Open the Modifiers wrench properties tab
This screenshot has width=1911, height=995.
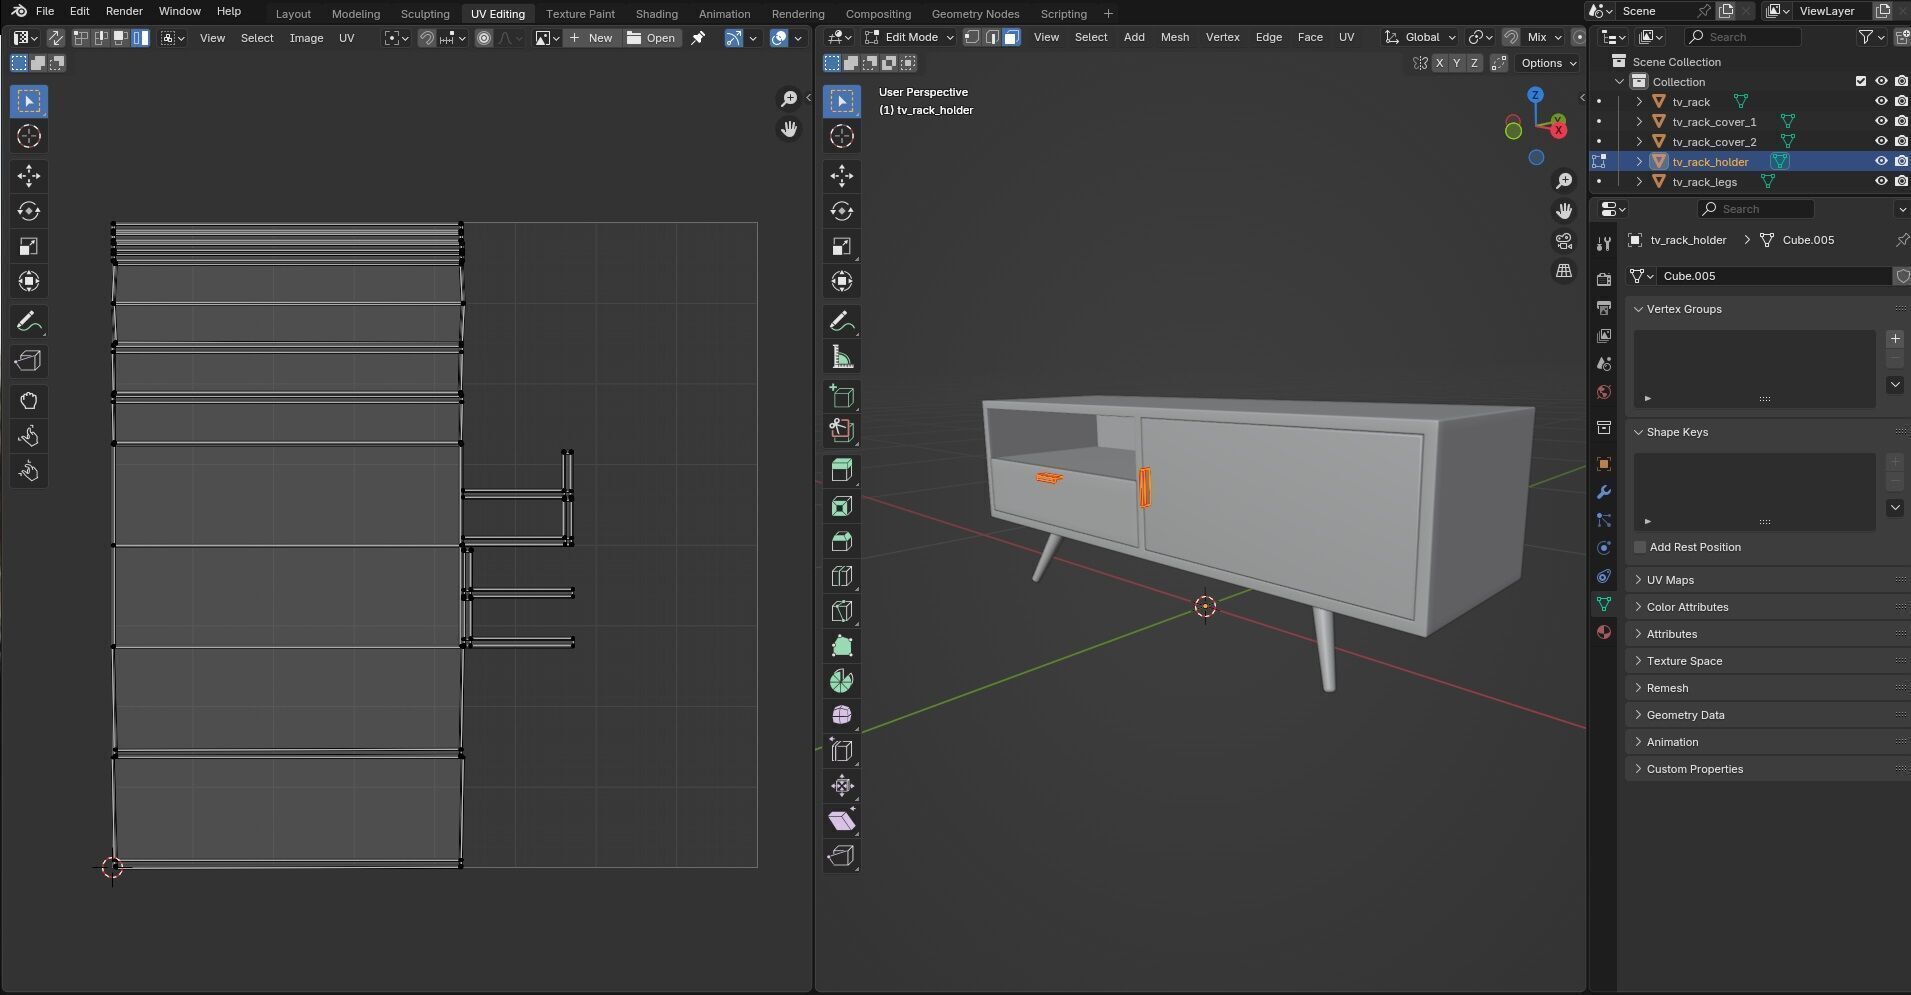(1604, 492)
